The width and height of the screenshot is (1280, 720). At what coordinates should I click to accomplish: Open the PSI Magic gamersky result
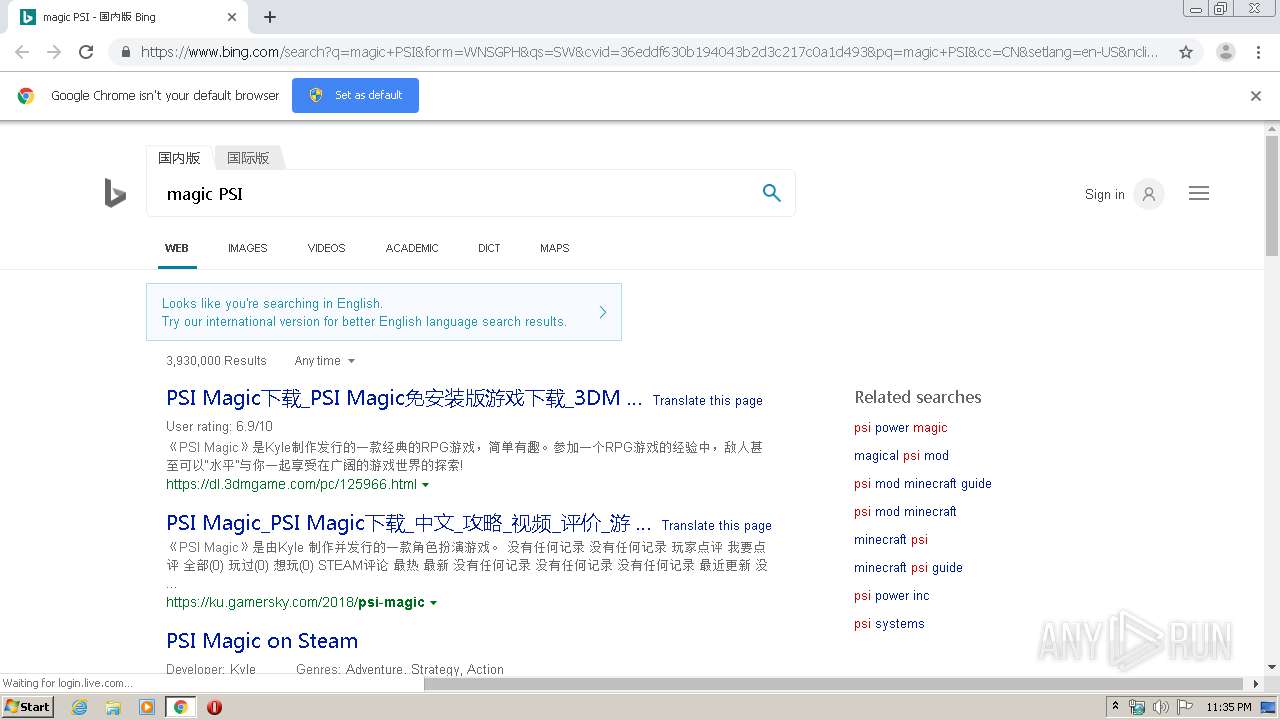[409, 523]
